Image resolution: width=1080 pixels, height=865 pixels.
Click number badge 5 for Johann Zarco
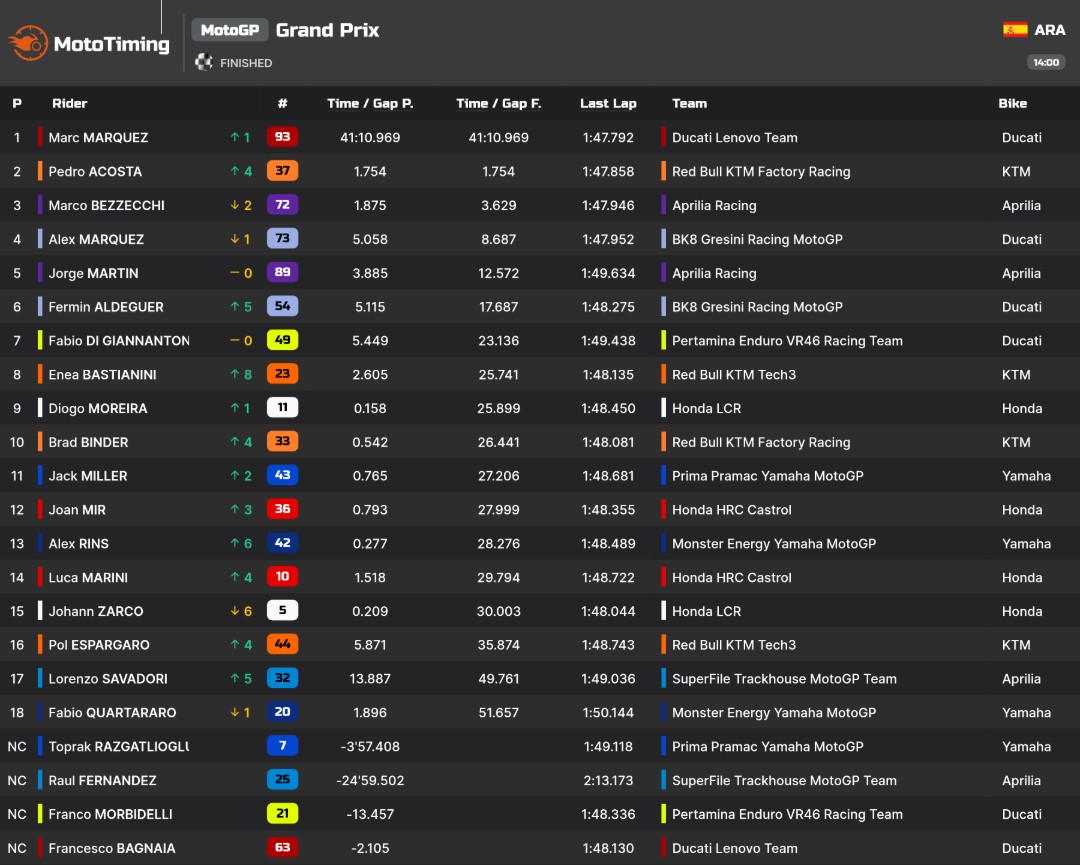pyautogui.click(x=282, y=610)
